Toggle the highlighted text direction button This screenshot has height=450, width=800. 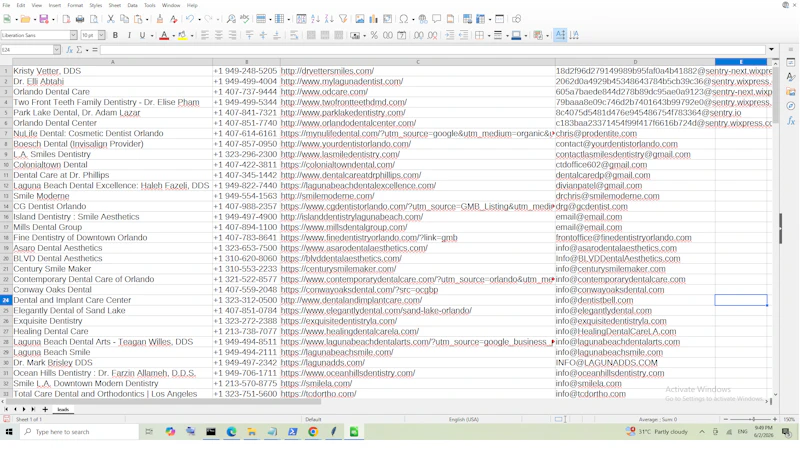click(x=560, y=35)
